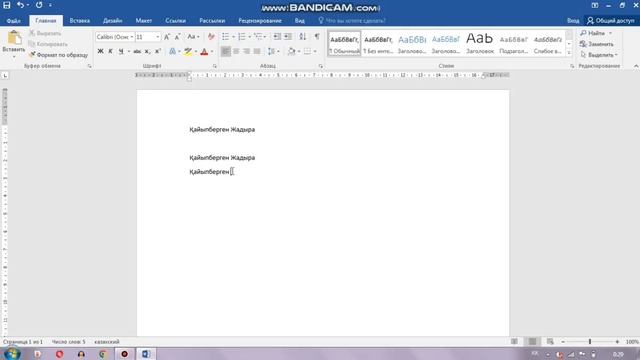Apply superscript formatting
This screenshot has height=360, width=640.
click(158, 51)
